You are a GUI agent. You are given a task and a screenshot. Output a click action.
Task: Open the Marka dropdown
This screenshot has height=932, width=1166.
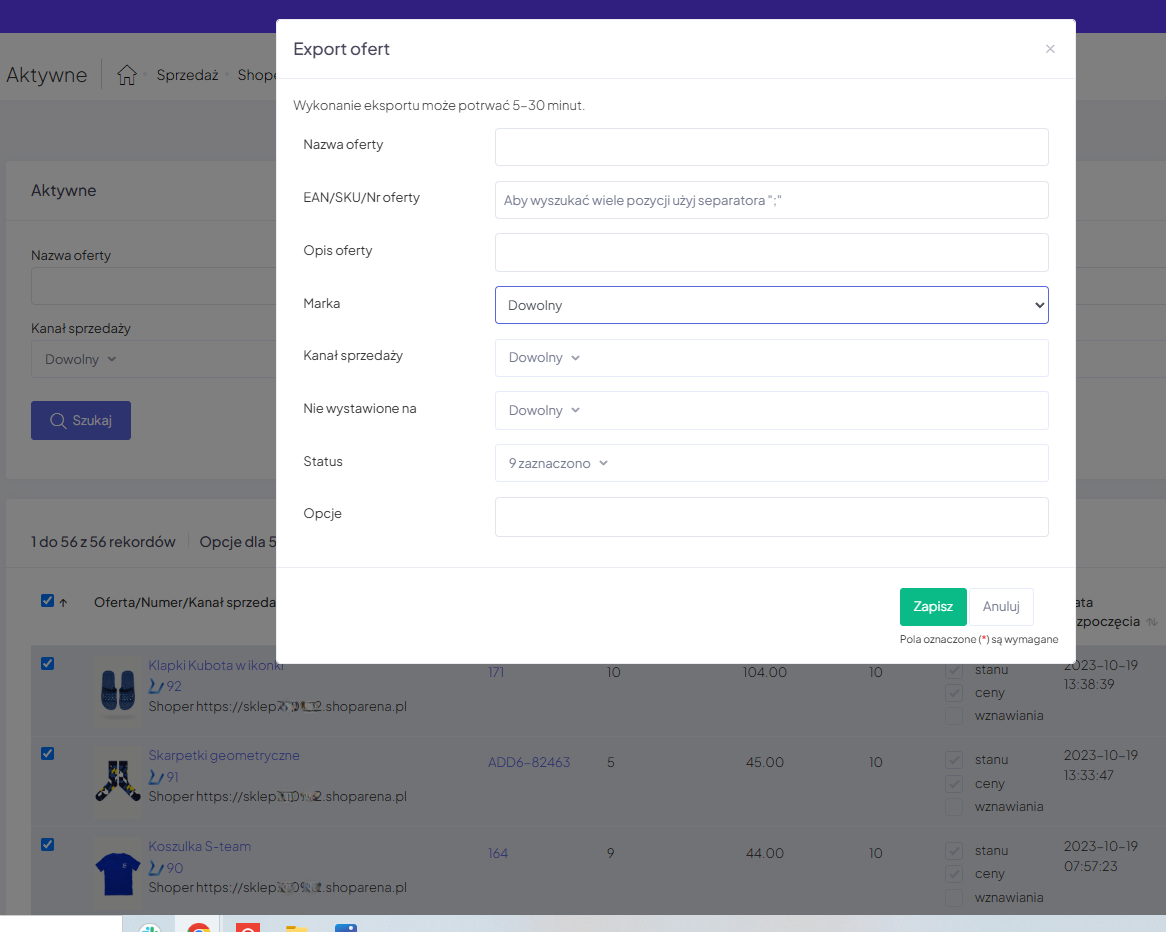(x=771, y=305)
